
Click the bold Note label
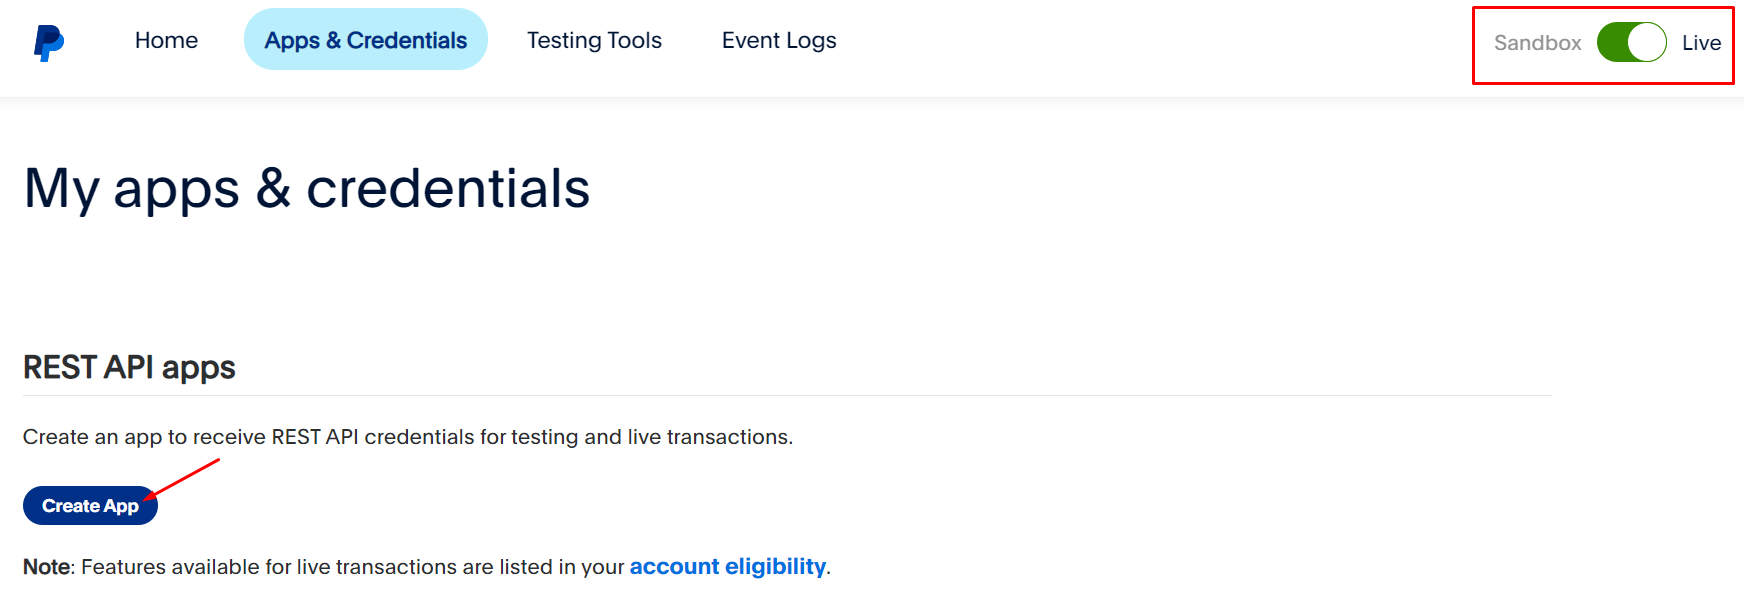pyautogui.click(x=47, y=567)
